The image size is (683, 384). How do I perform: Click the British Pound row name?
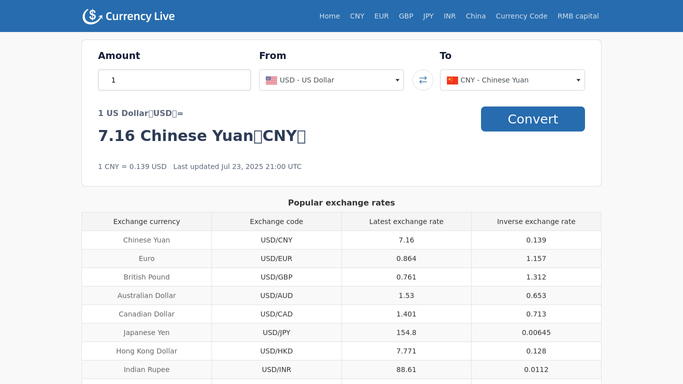pyautogui.click(x=146, y=277)
